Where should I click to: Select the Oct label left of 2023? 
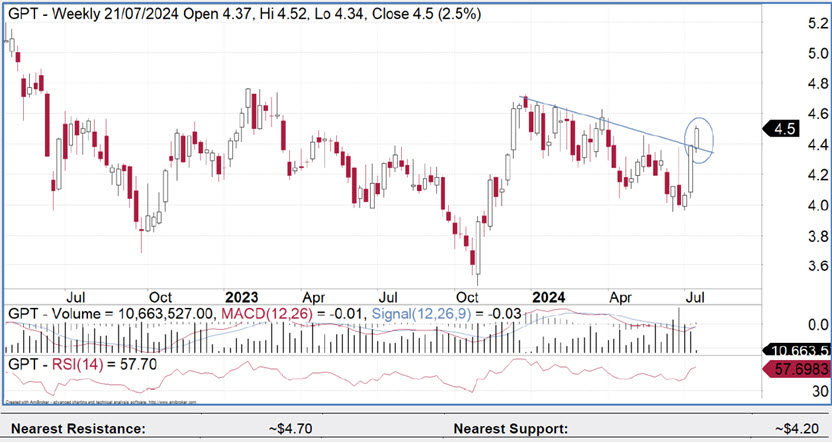[162, 297]
